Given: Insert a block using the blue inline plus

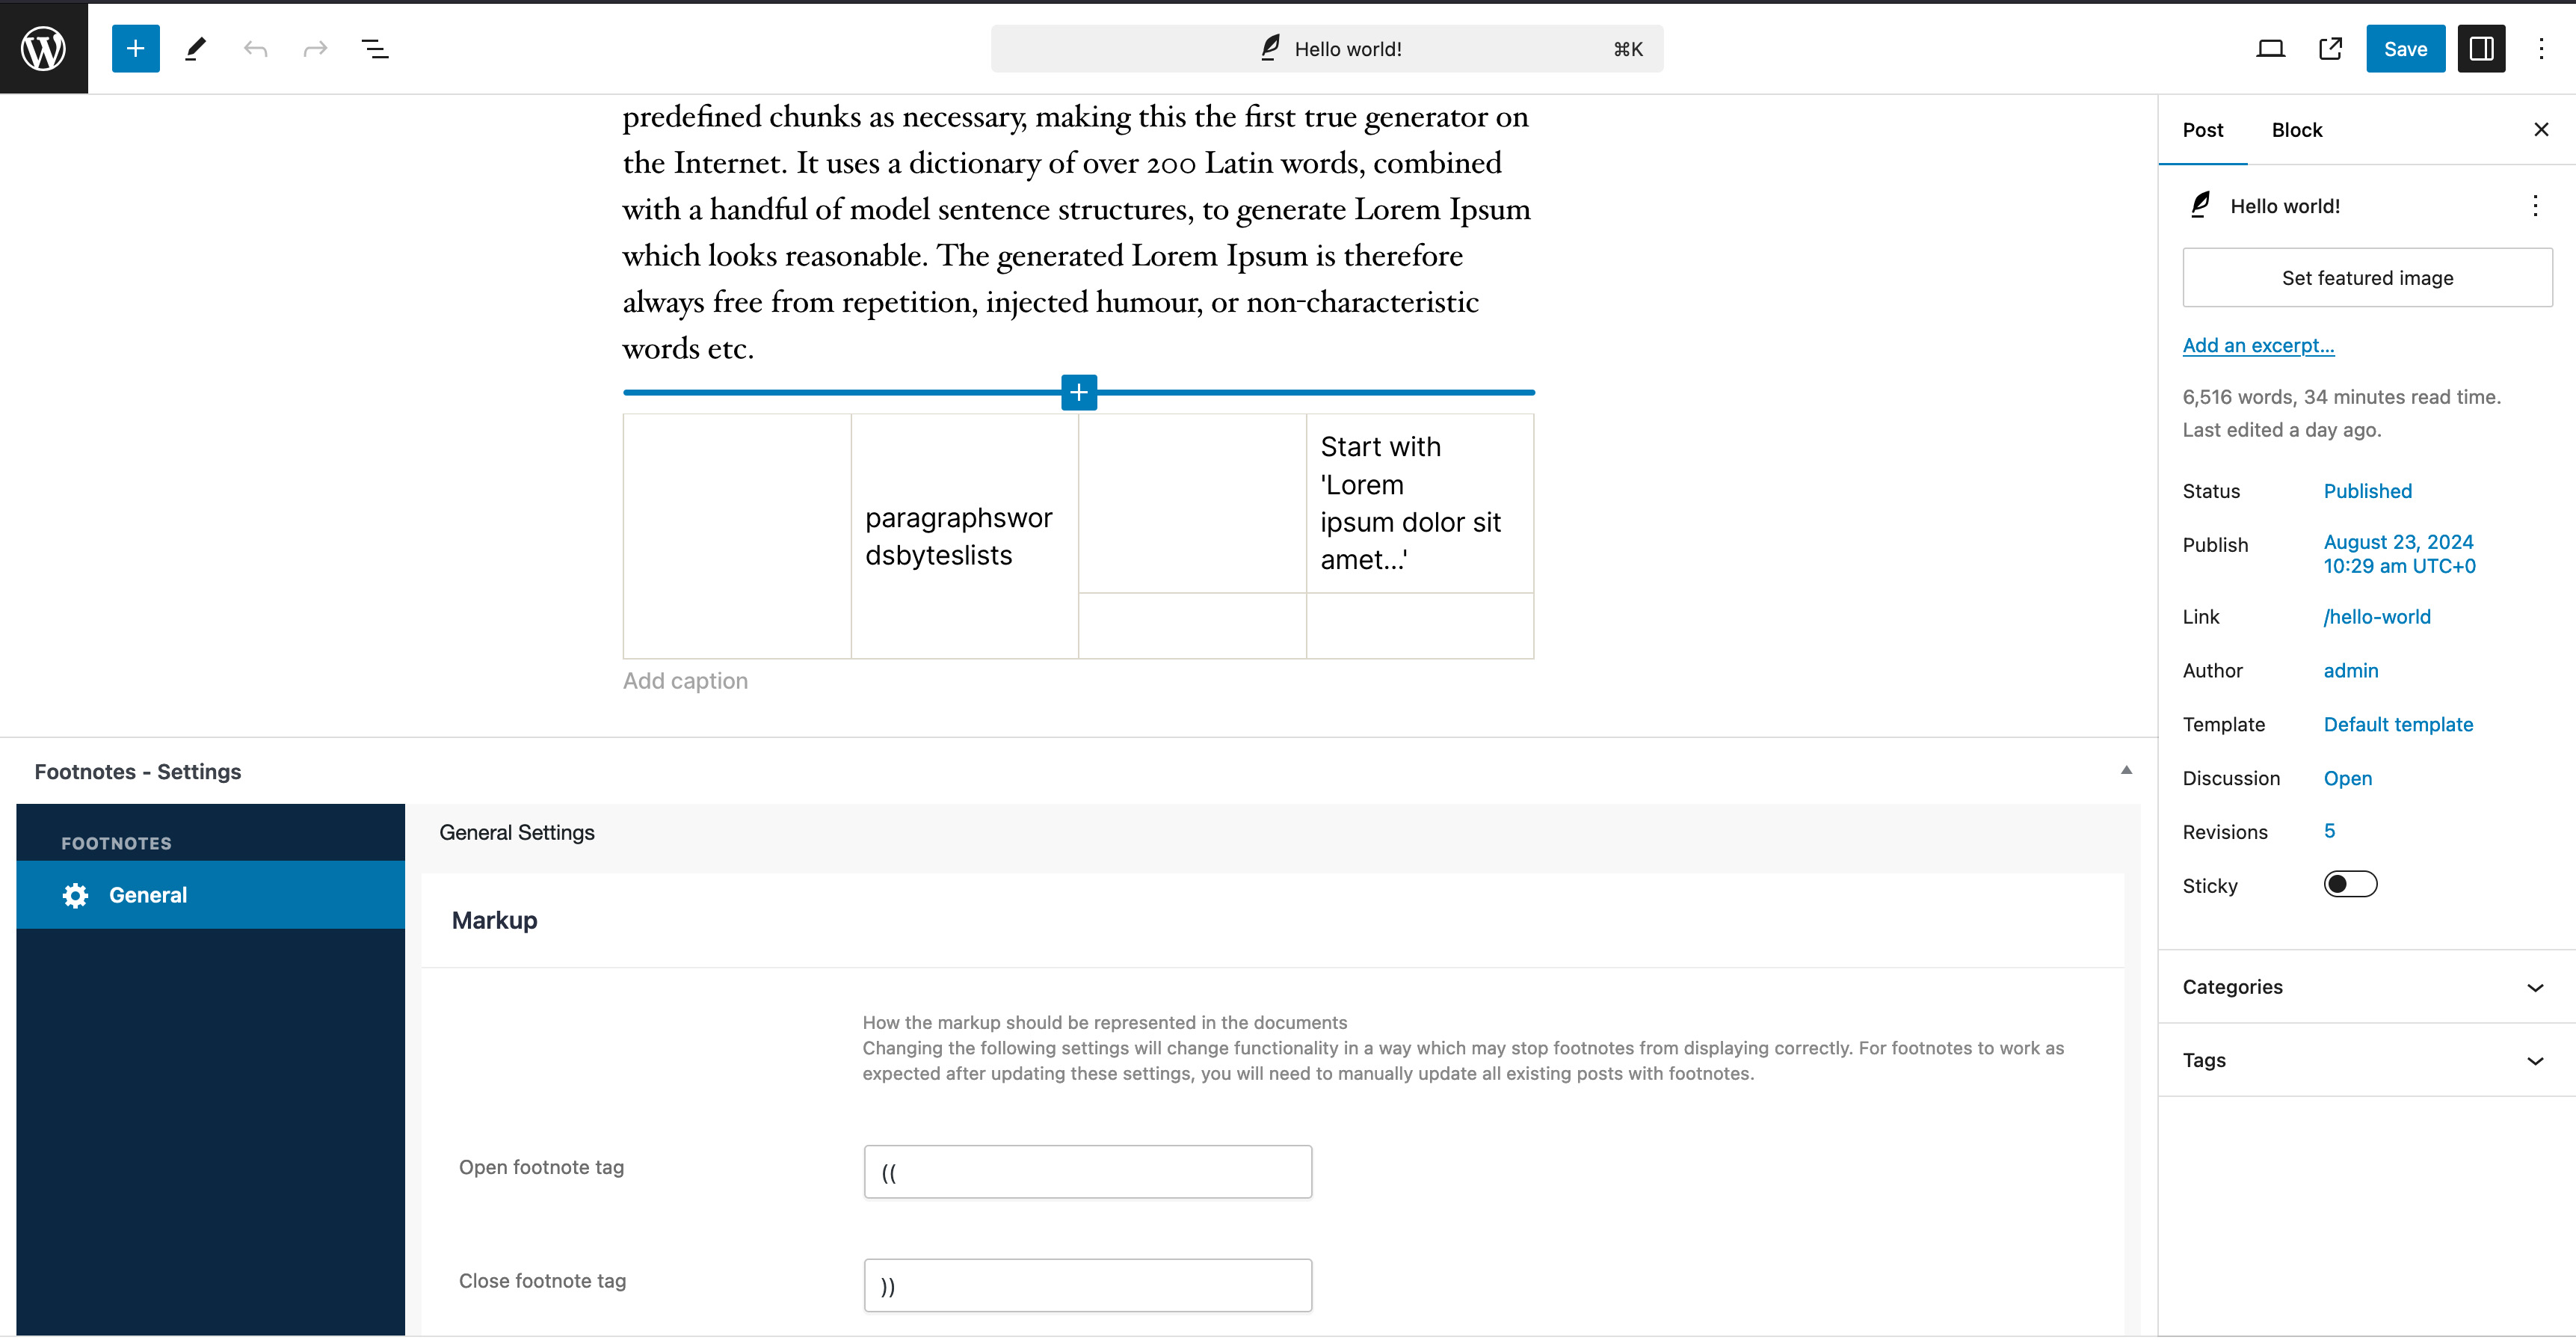Looking at the screenshot, I should tap(1079, 392).
